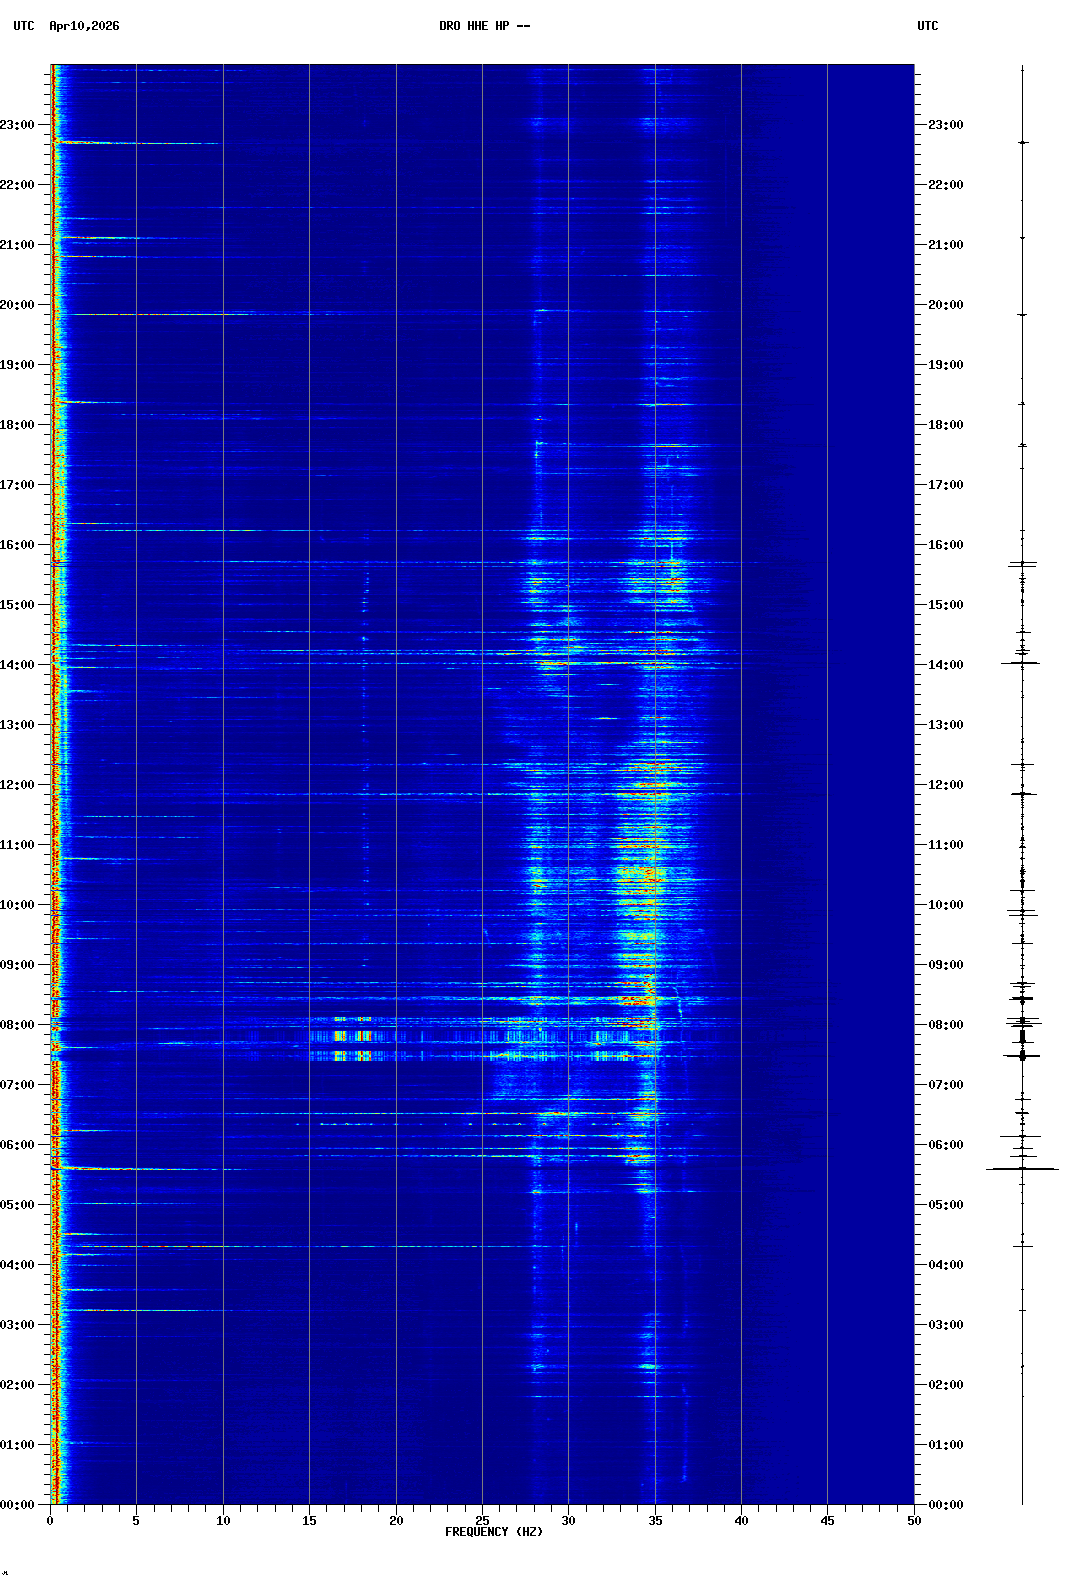The height and width of the screenshot is (1584, 1066).
Task: Click the 10 Hz frequency tick label
Action: pyautogui.click(x=223, y=1521)
